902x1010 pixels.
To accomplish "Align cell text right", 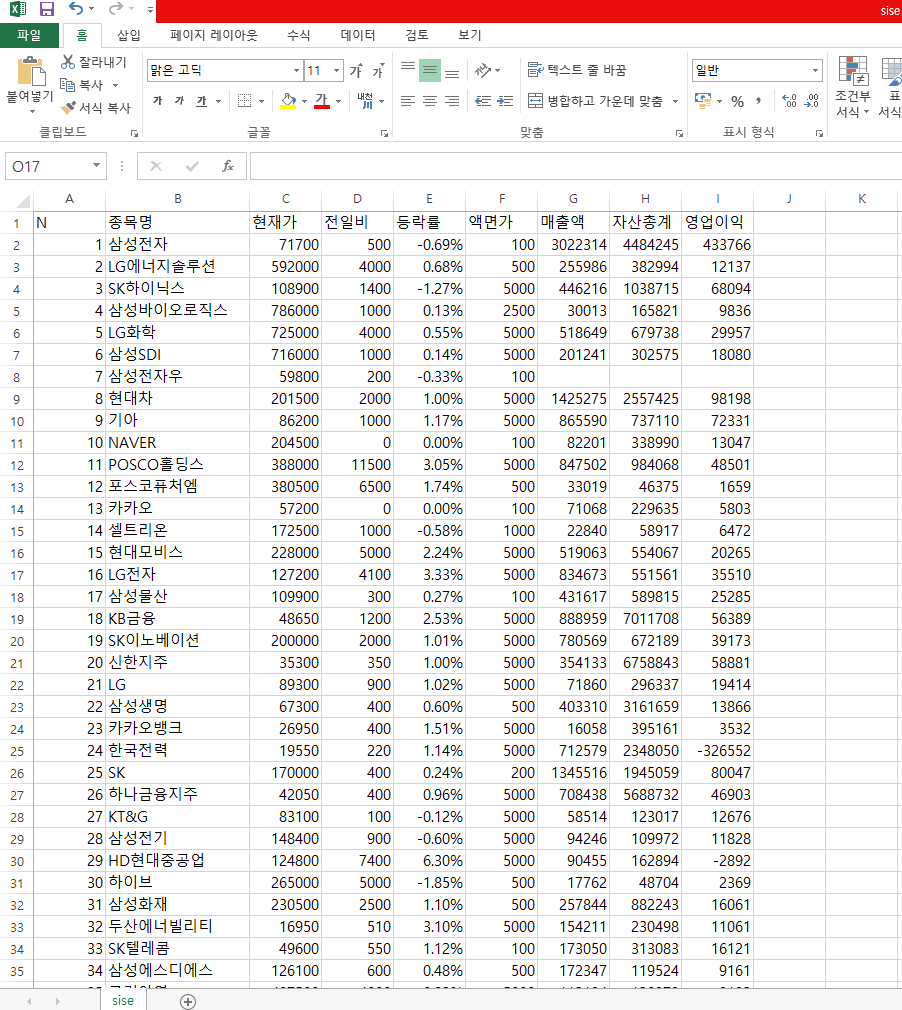I will pos(452,100).
